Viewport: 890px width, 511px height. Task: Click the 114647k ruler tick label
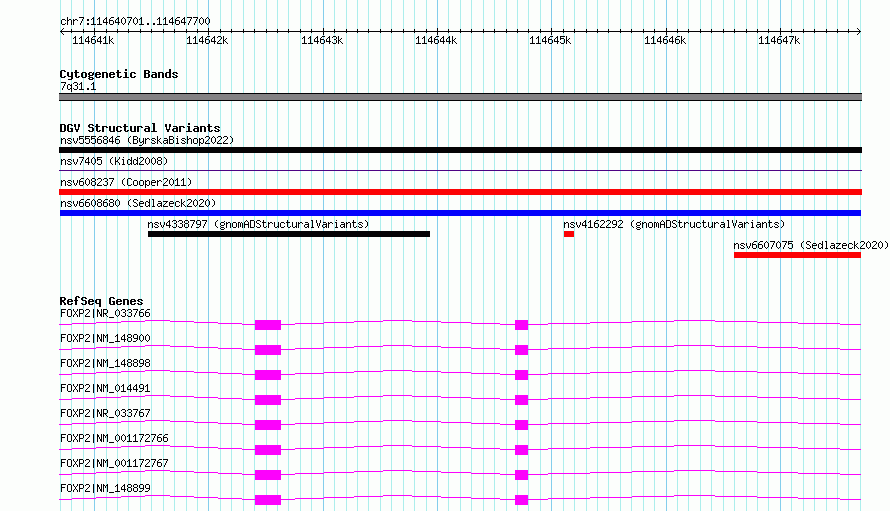[x=779, y=40]
